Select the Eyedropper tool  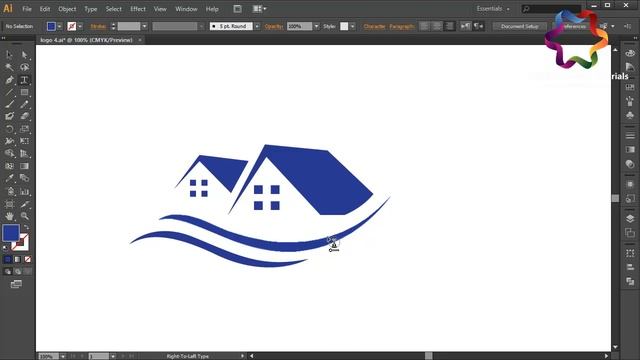9,178
